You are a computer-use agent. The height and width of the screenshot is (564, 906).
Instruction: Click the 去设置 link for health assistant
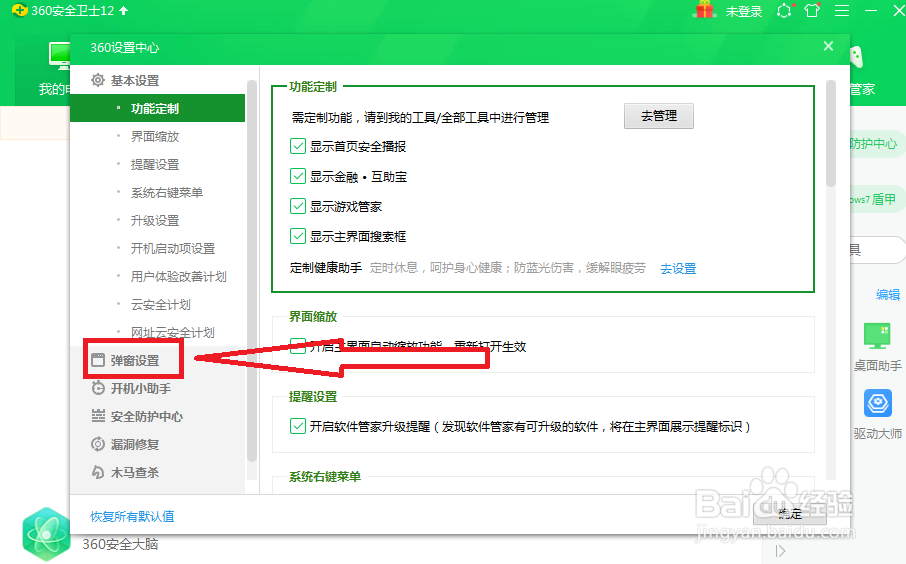[x=678, y=269]
